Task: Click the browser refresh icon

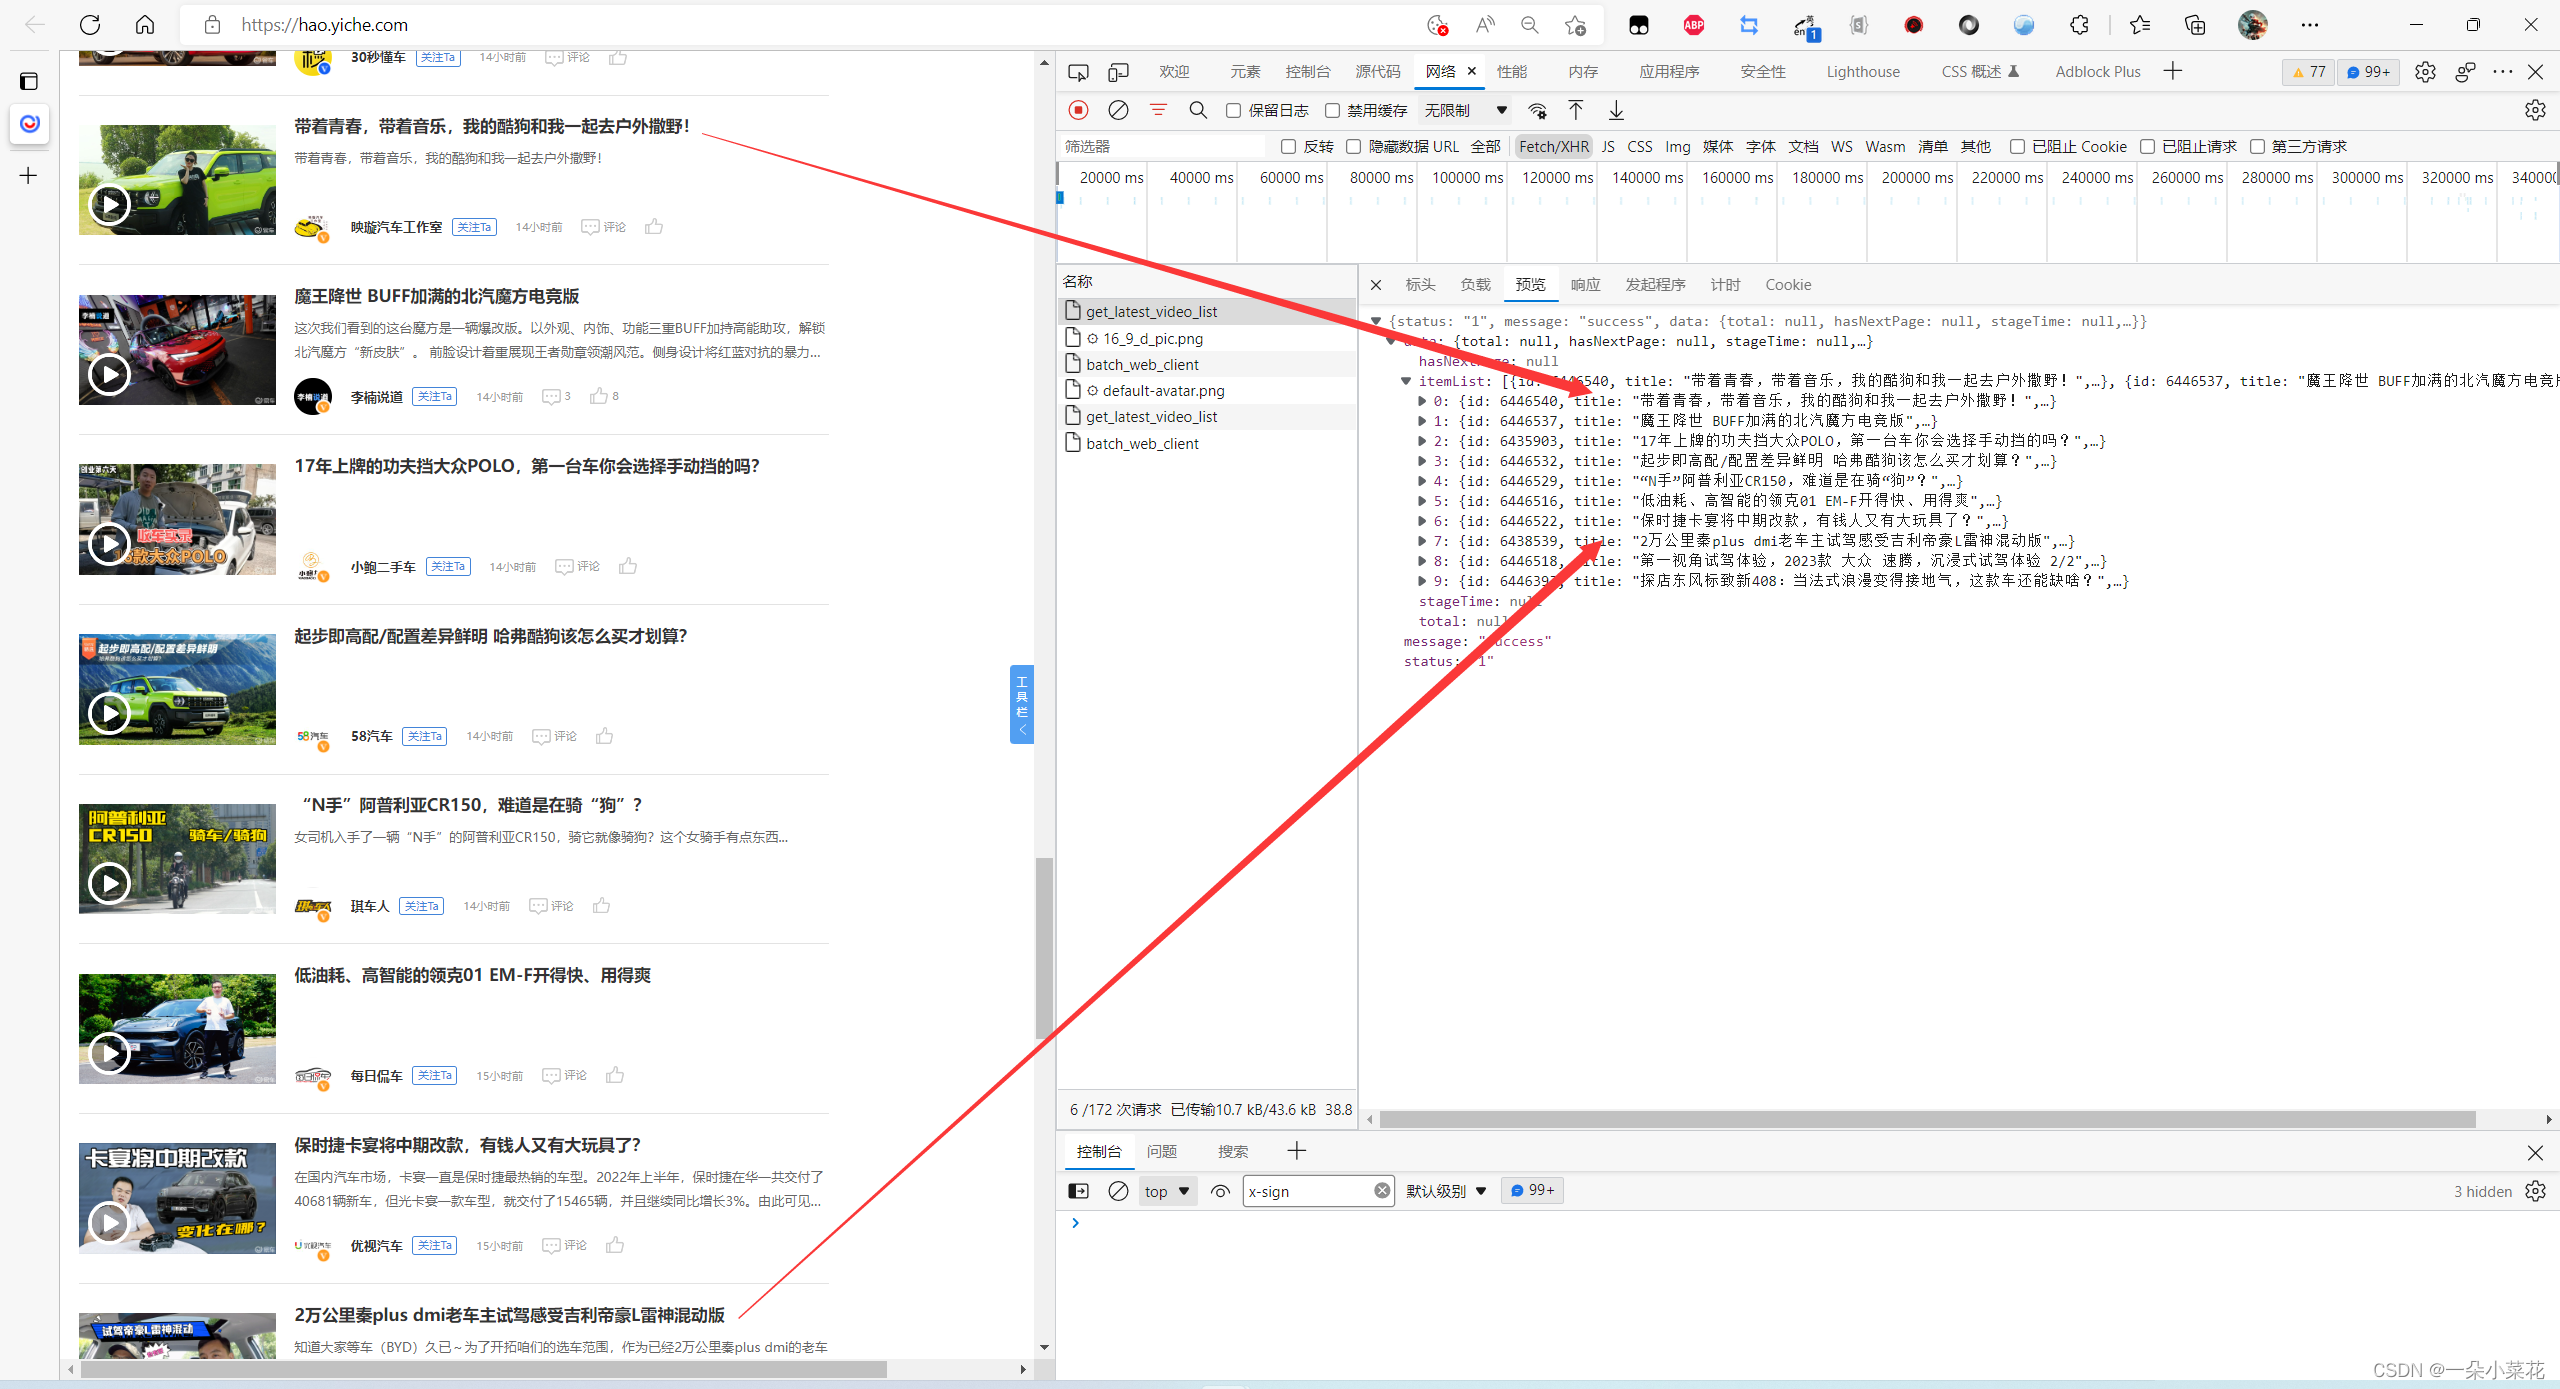Action: [90, 25]
